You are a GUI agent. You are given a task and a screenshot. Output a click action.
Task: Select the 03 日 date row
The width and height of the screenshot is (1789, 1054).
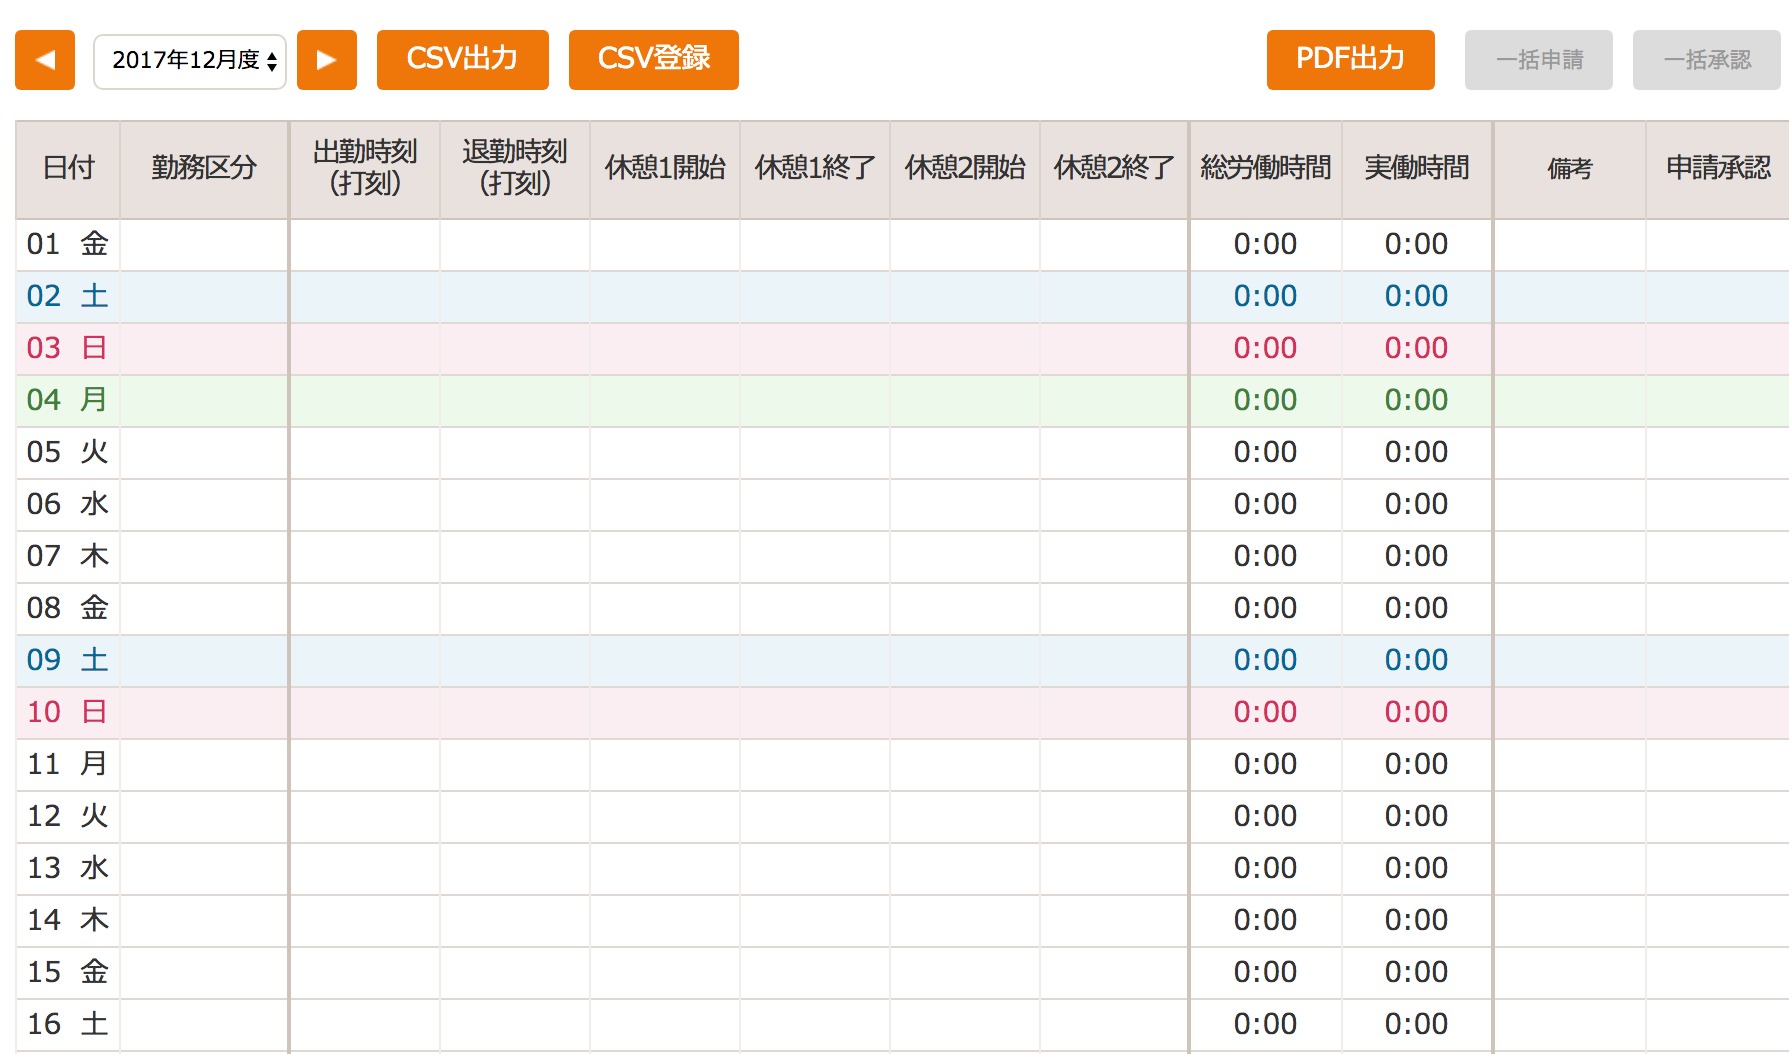point(902,349)
